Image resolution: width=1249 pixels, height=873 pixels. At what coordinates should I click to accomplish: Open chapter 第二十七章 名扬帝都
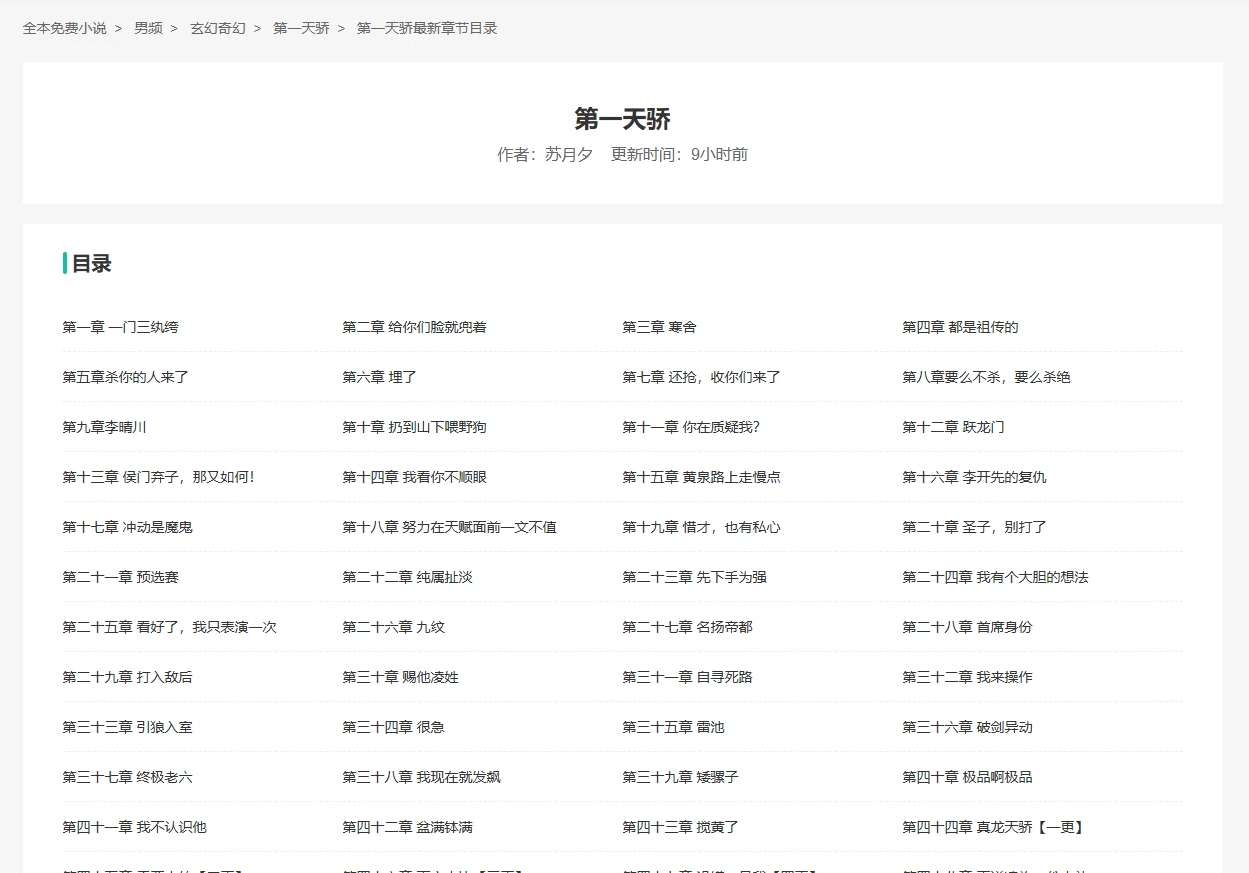[x=687, y=627]
